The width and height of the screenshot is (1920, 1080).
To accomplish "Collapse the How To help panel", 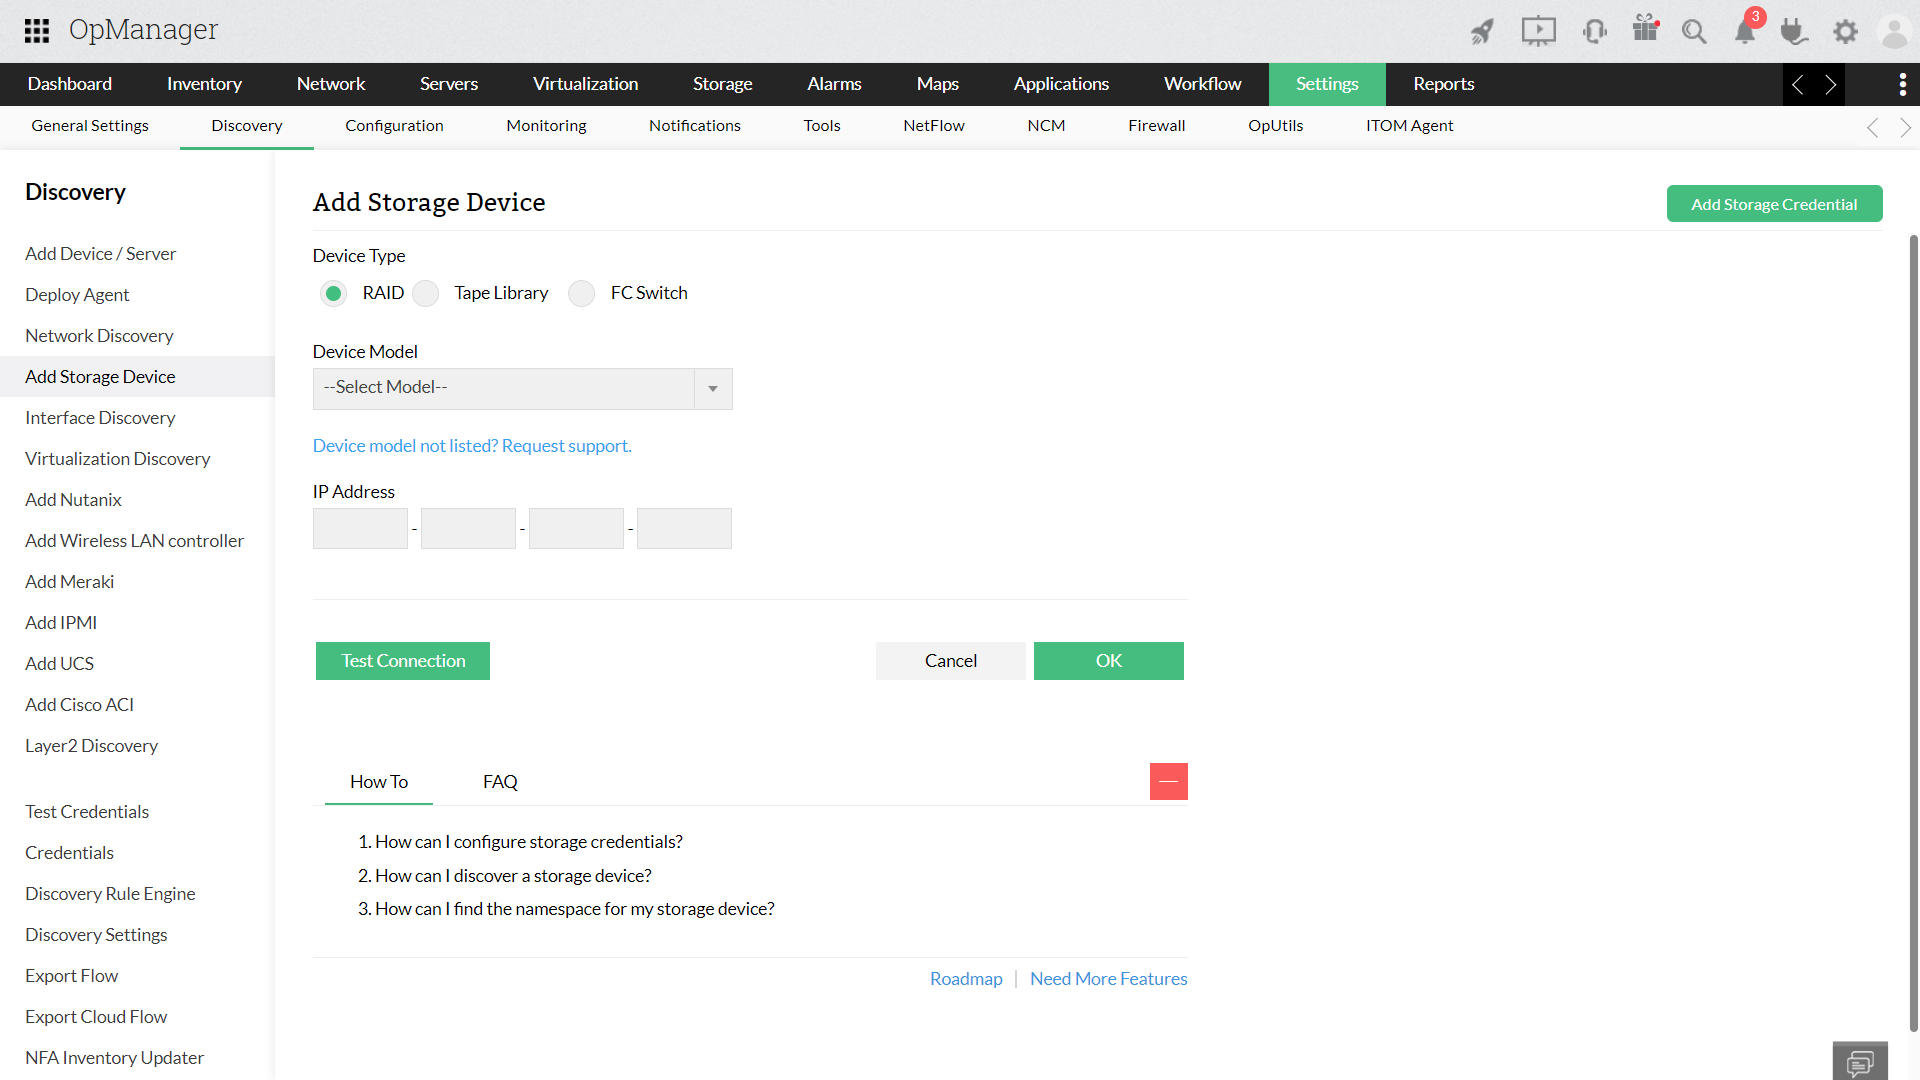I will (x=1168, y=781).
